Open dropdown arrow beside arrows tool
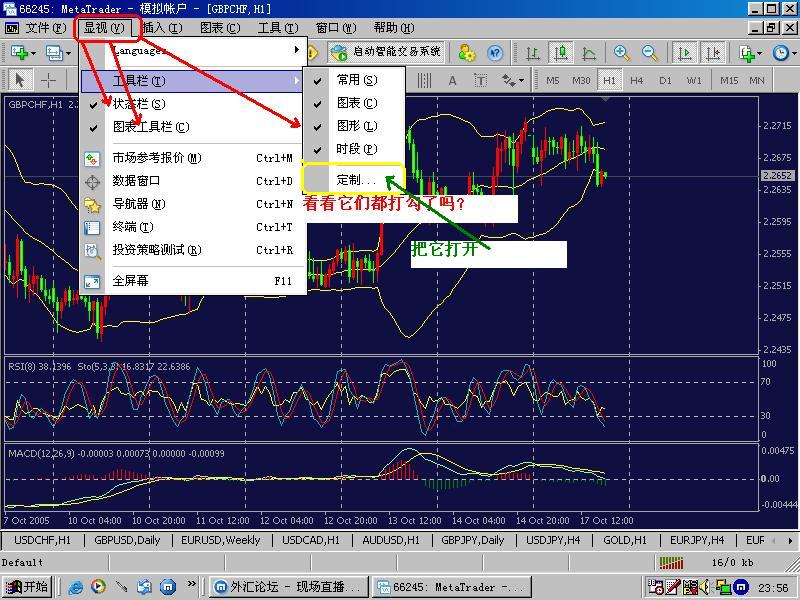This screenshot has width=800, height=600. click(521, 81)
